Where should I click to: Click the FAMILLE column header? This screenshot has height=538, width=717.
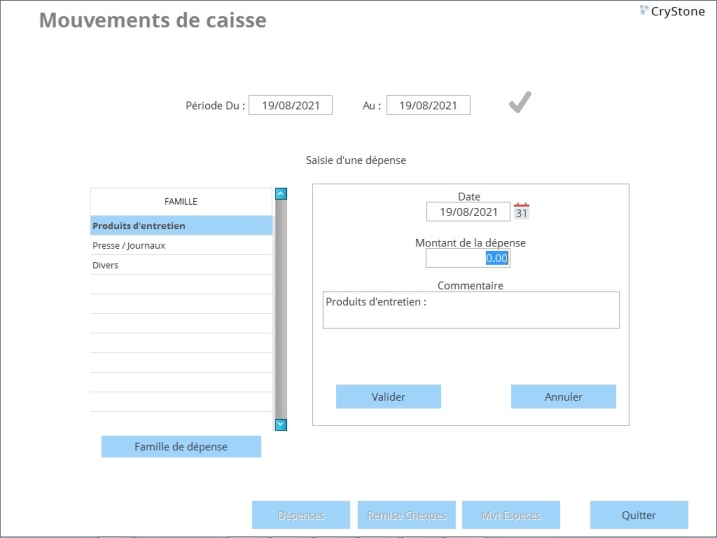coord(181,201)
